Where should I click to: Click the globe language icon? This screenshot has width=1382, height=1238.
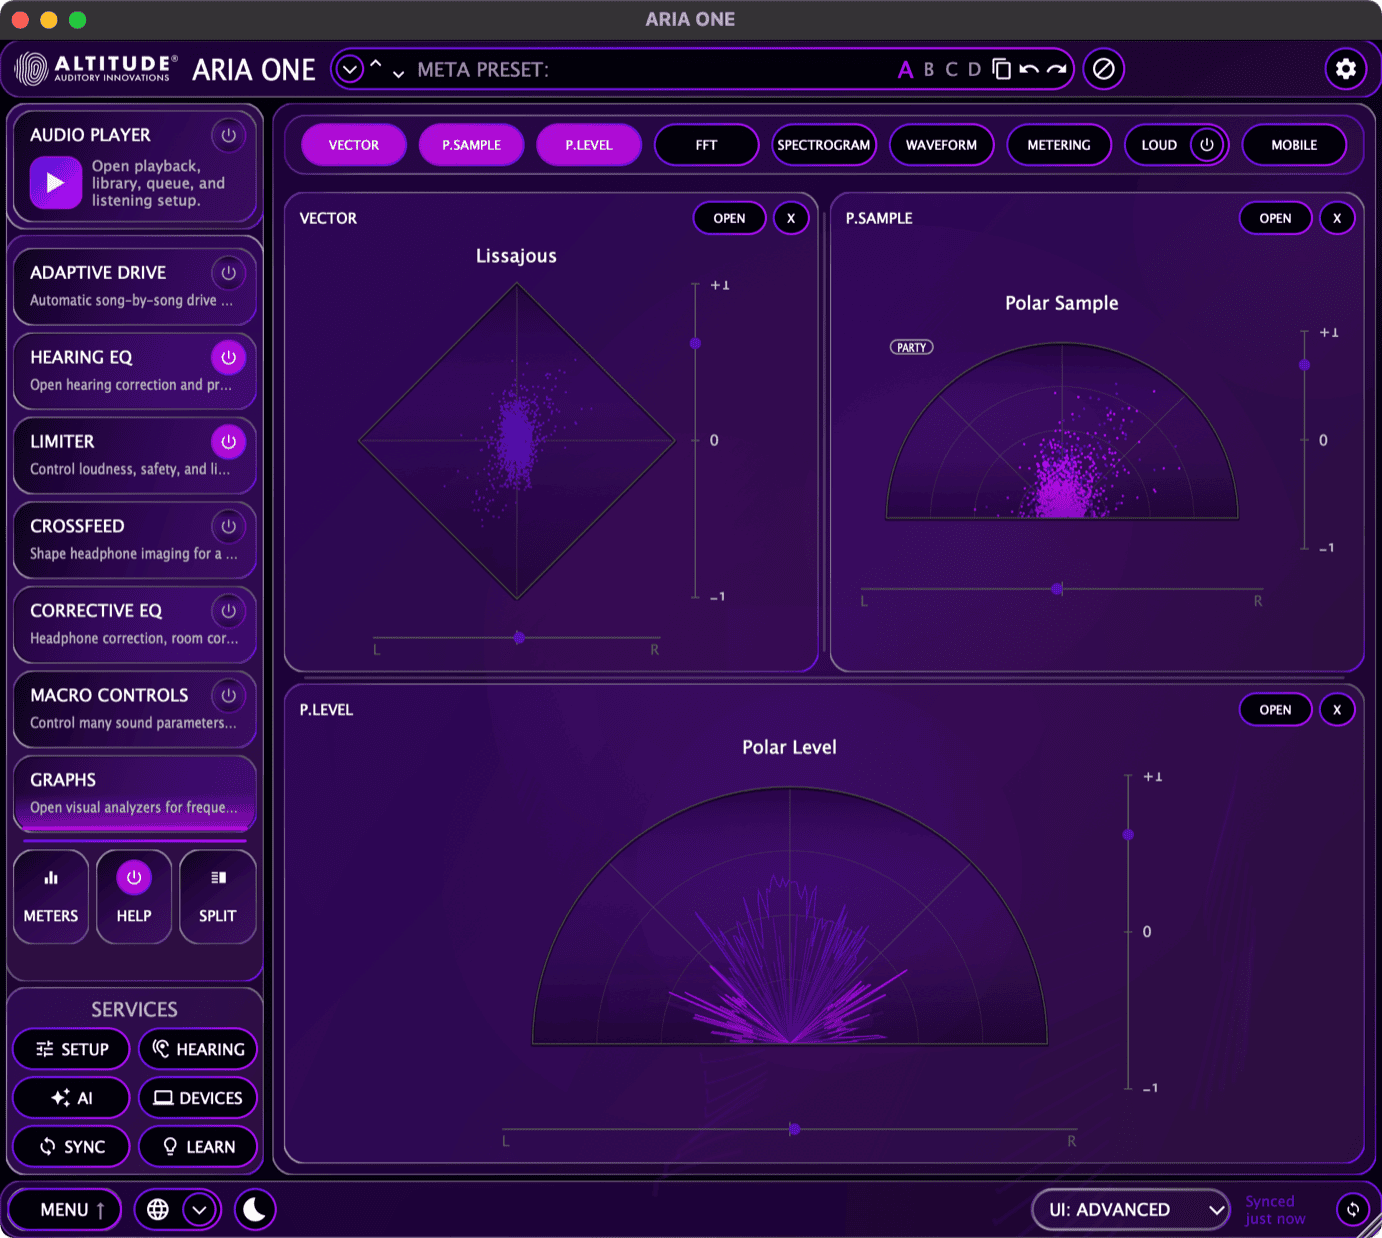click(x=158, y=1210)
